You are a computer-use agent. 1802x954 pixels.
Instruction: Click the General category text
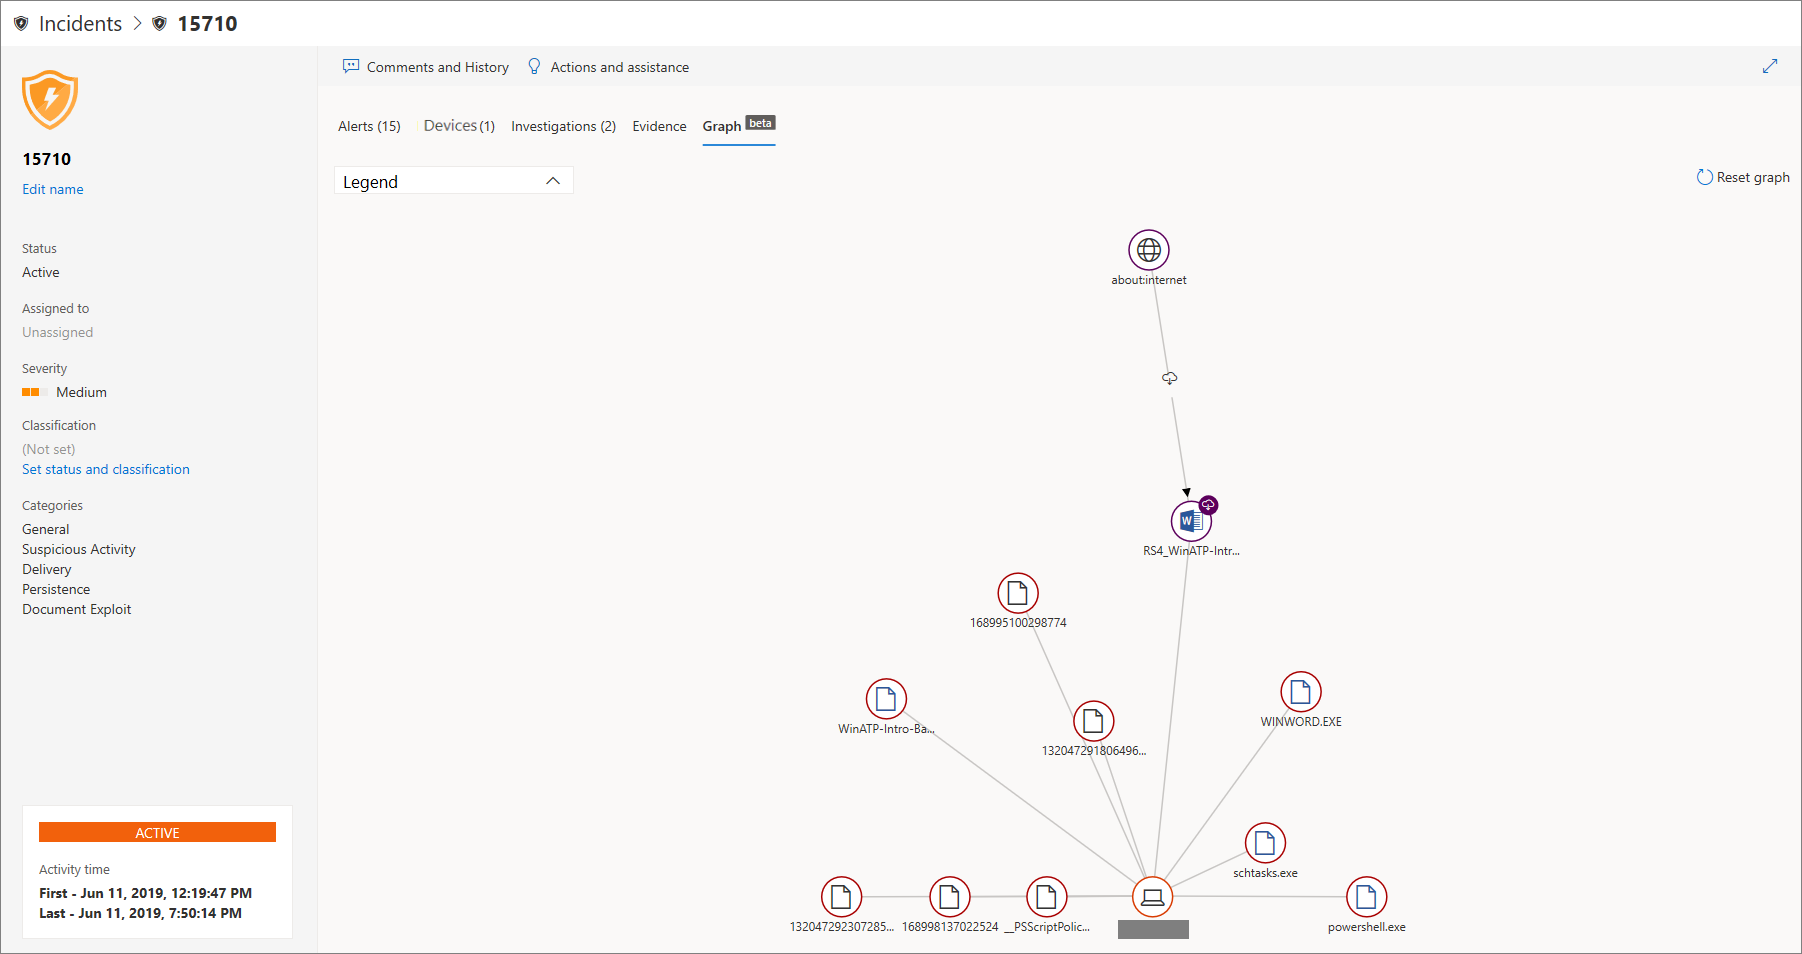[x=46, y=529]
